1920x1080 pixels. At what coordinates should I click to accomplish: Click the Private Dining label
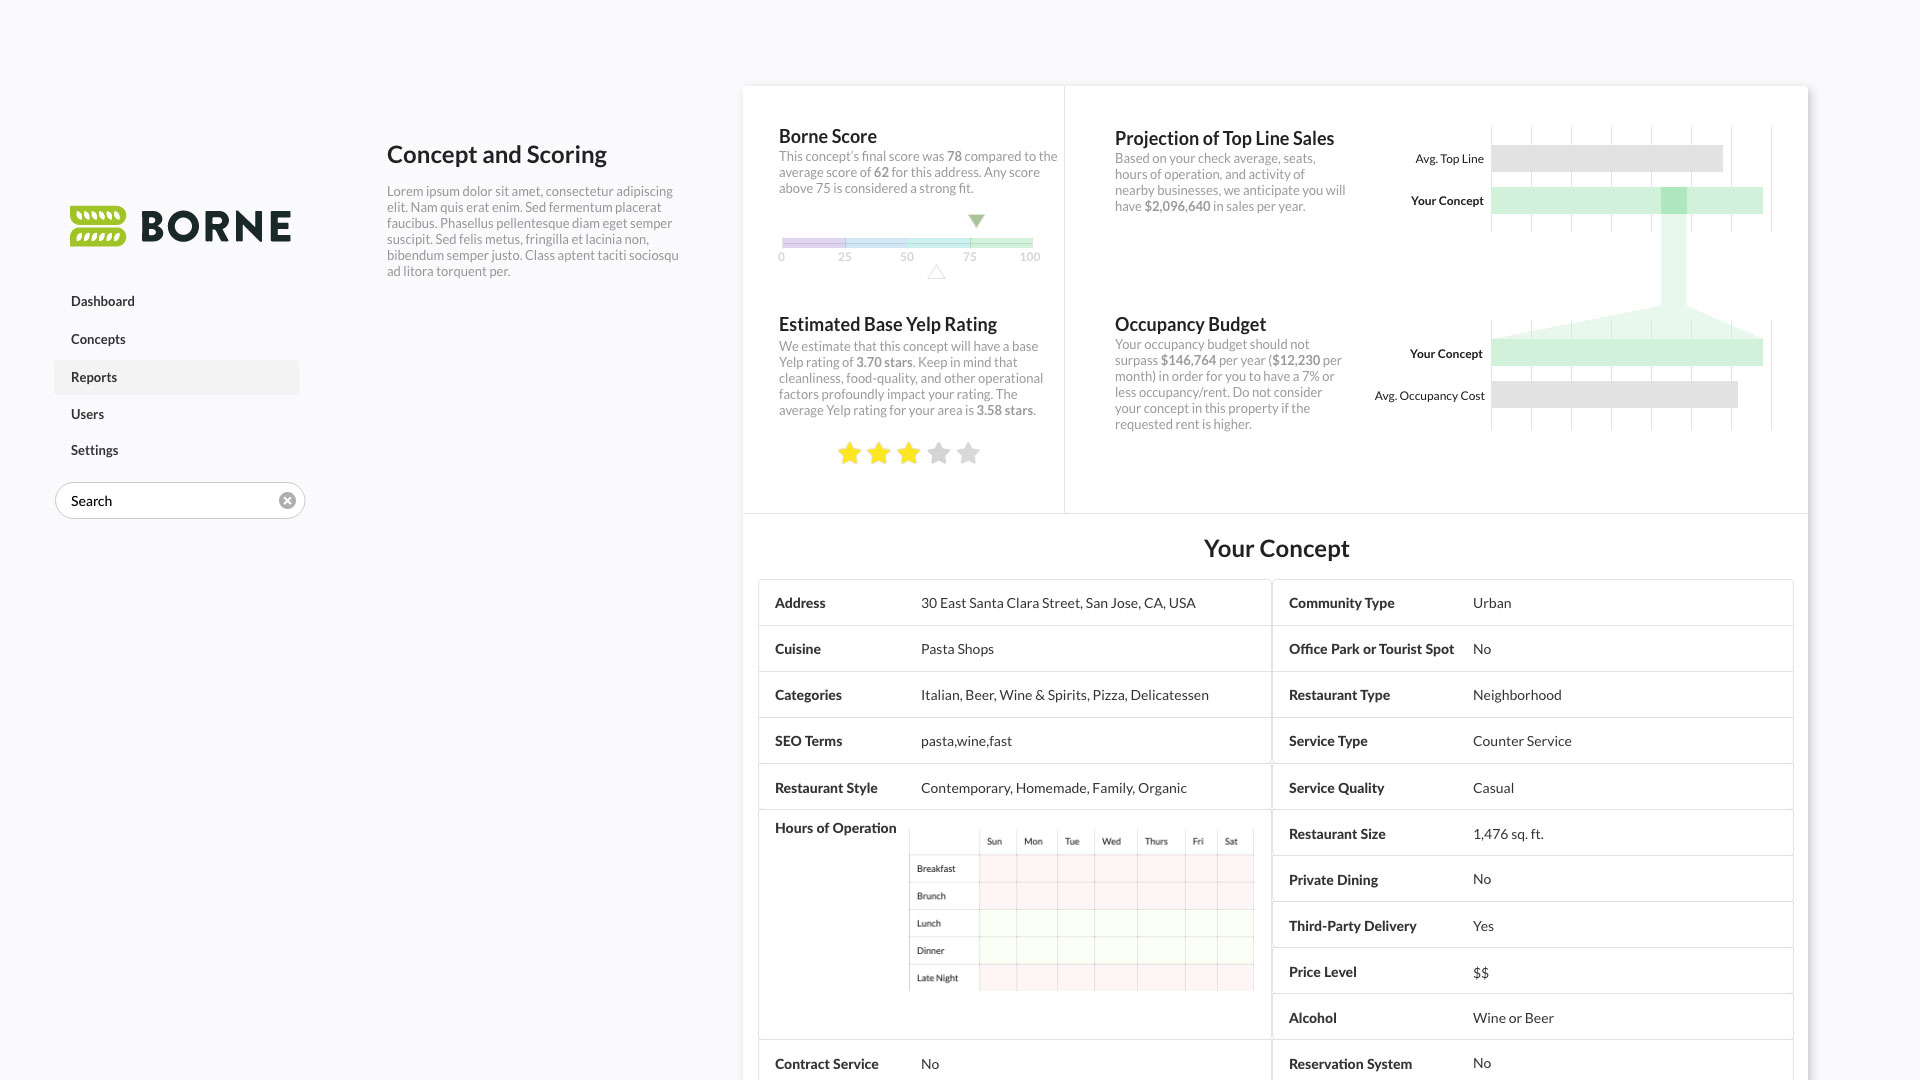1333,880
